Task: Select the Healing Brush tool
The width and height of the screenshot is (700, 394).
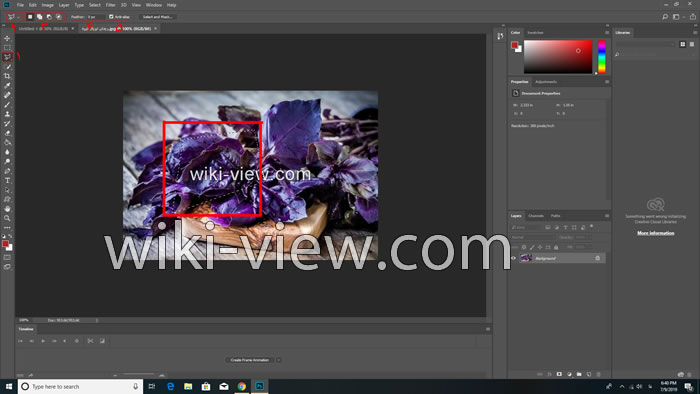Action: click(x=7, y=95)
